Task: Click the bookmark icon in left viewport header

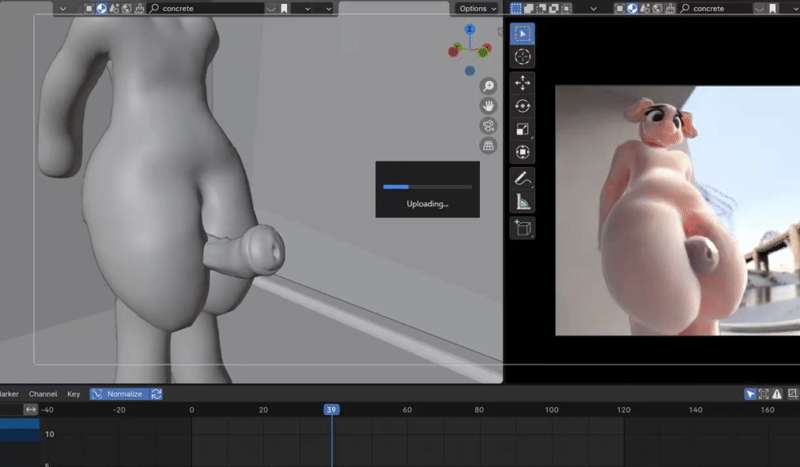Action: [284, 8]
